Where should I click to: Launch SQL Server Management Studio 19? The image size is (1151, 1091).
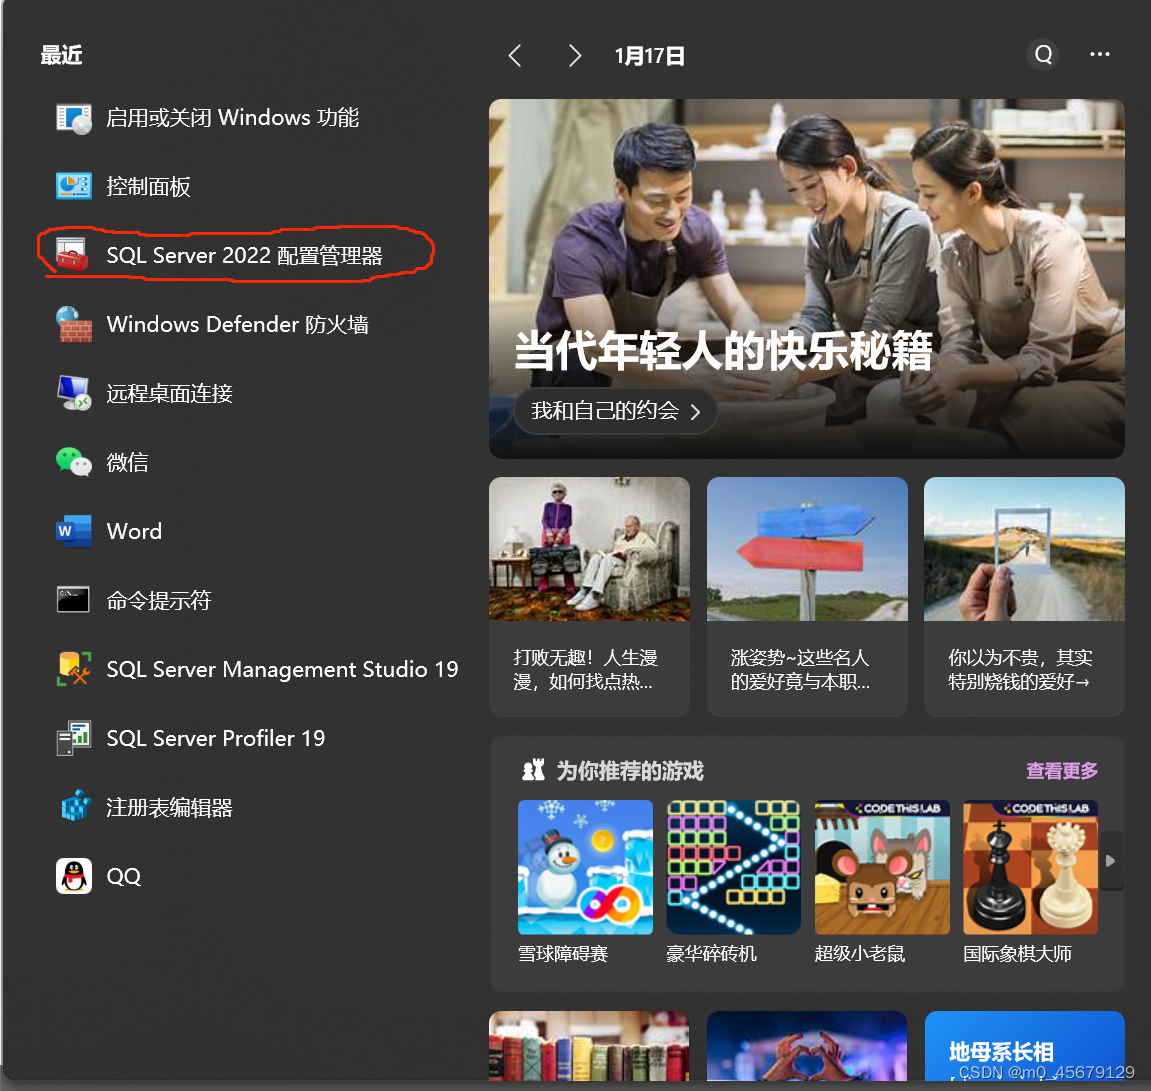tap(282, 669)
